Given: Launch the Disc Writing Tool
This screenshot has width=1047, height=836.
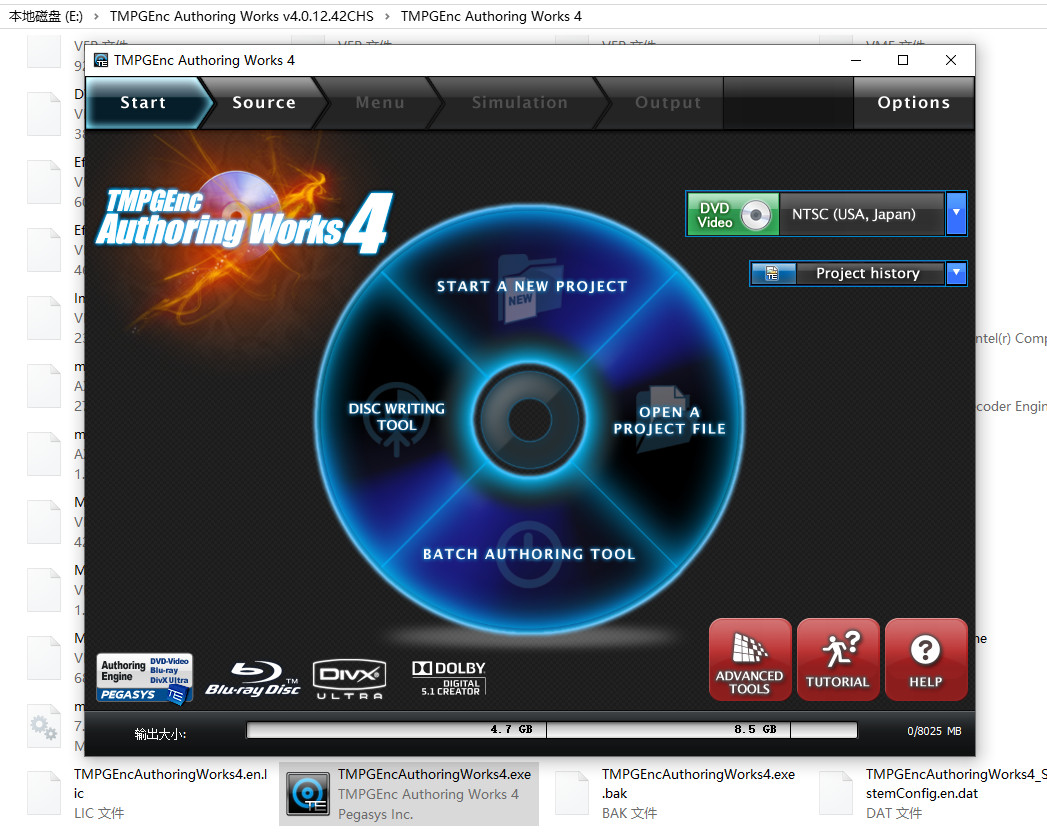Looking at the screenshot, I should coord(397,417).
